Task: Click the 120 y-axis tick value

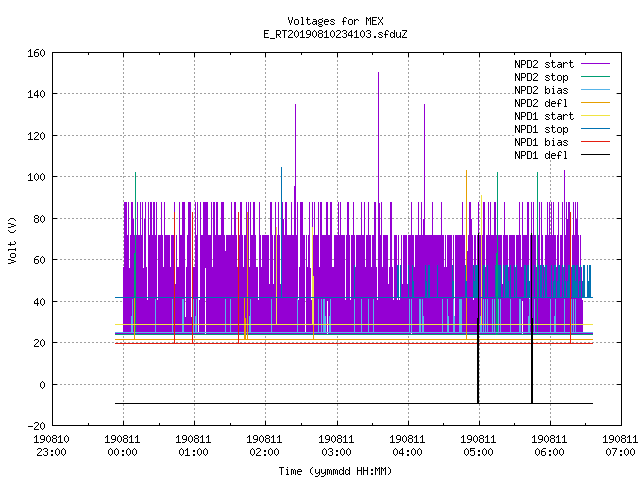Action: coord(36,136)
